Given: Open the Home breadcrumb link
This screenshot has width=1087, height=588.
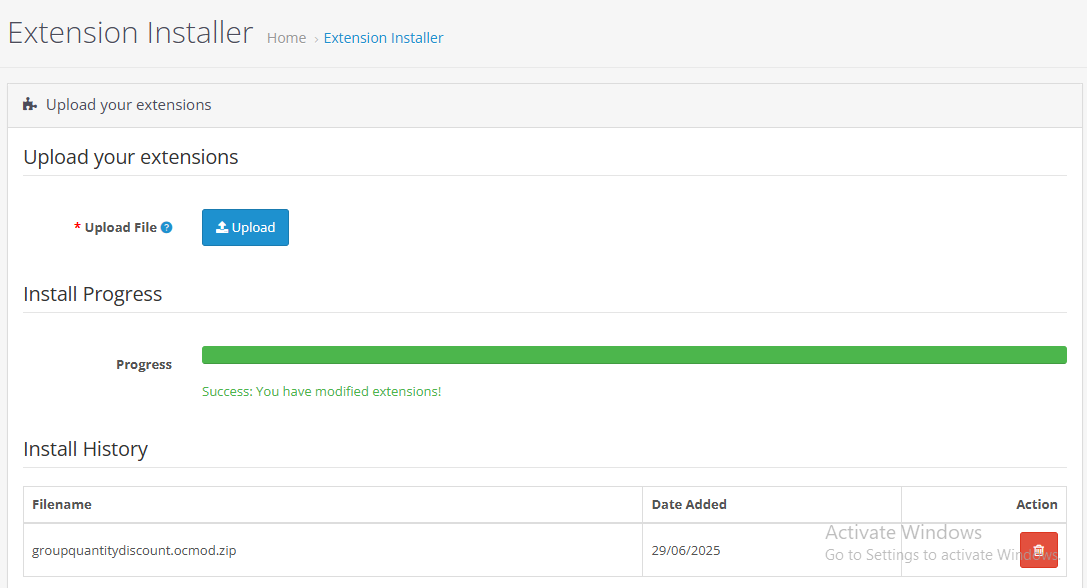Looking at the screenshot, I should pyautogui.click(x=286, y=37).
